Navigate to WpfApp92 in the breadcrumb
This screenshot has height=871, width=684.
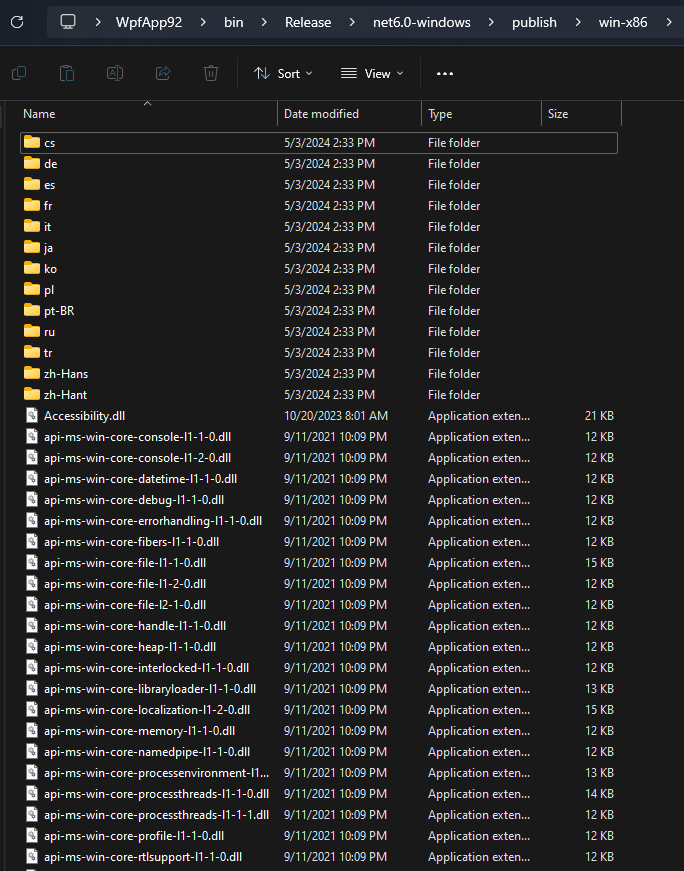(x=149, y=22)
